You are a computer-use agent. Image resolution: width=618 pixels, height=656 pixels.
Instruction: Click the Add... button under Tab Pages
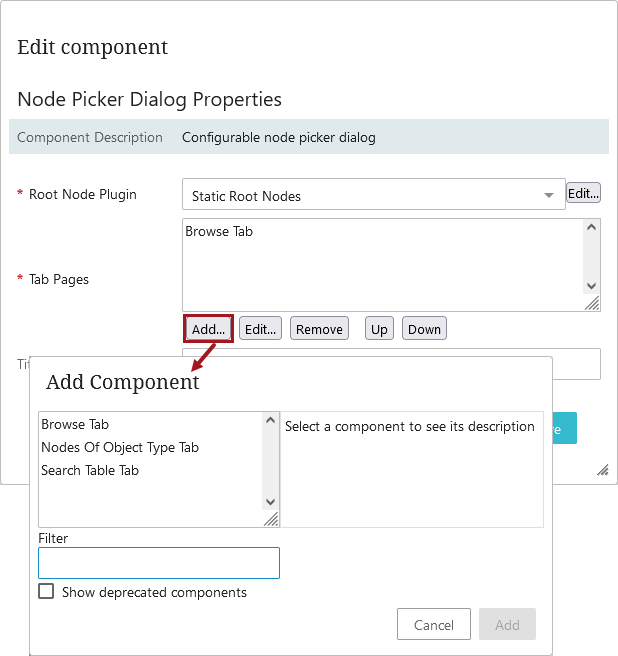(x=209, y=329)
